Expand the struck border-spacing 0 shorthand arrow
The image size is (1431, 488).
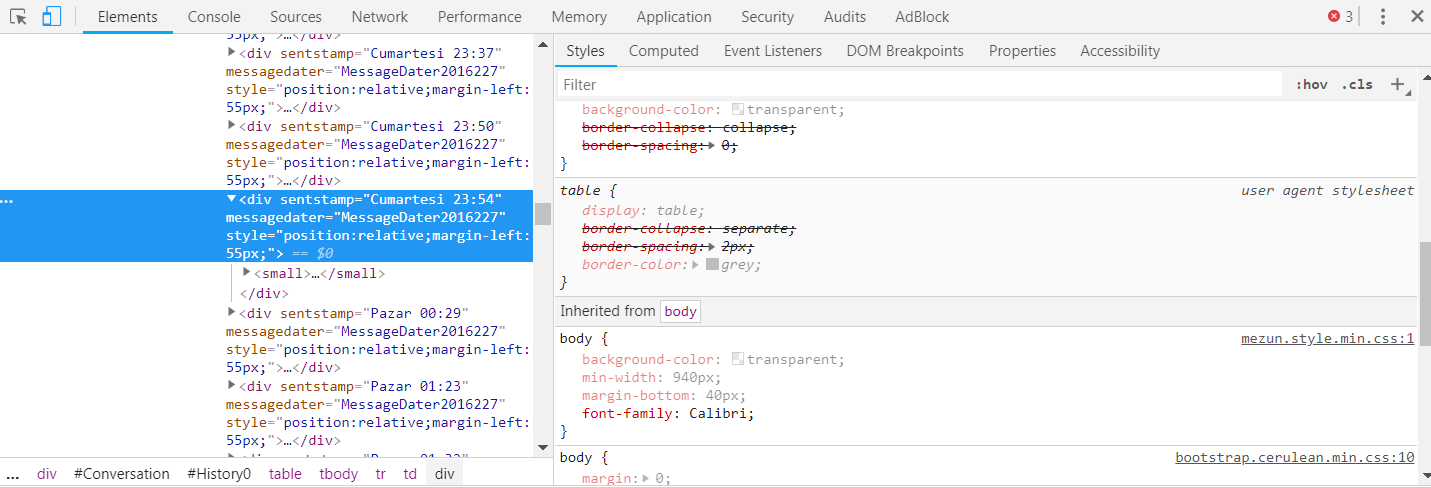coord(711,146)
